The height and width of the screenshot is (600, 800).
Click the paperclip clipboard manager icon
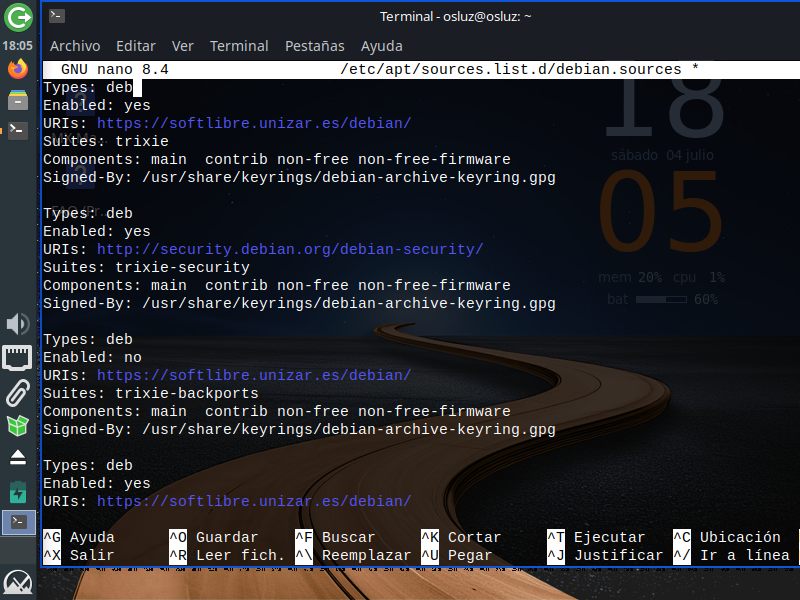[18, 392]
